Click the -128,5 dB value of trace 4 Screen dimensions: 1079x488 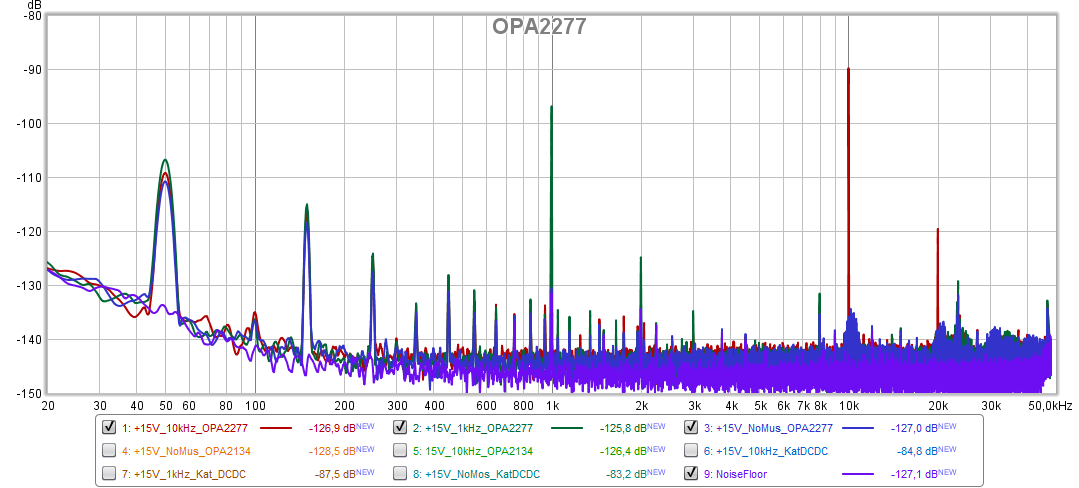[332, 451]
